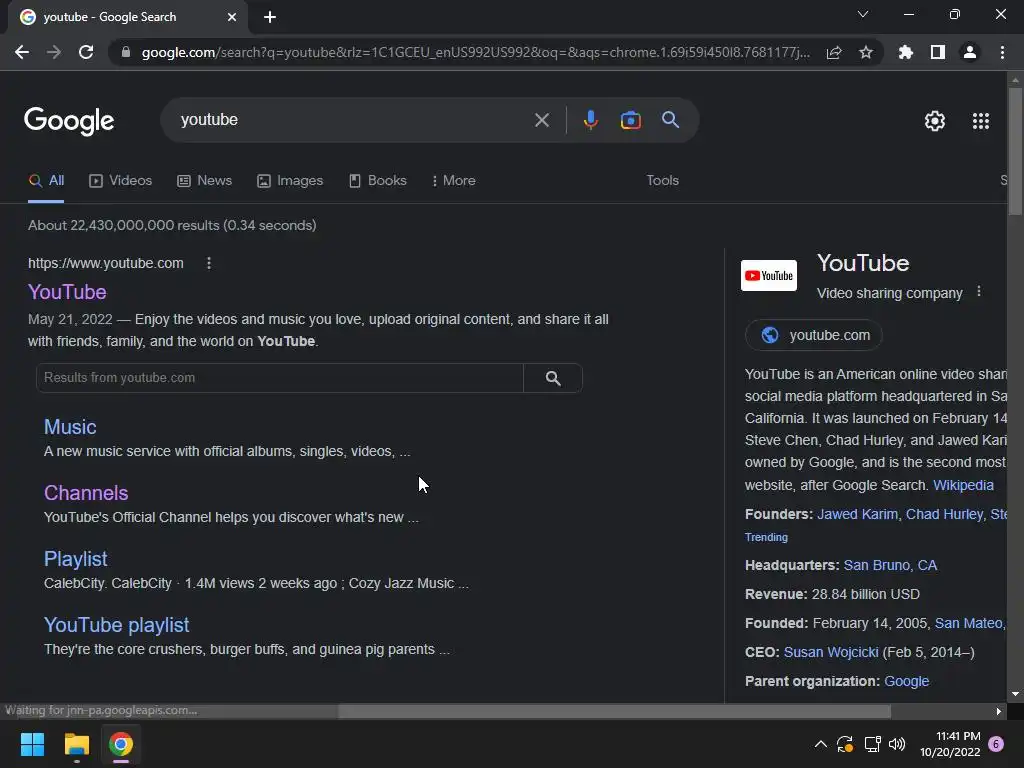This screenshot has height=768, width=1024.
Task: Switch to the Images tab
Action: pyautogui.click(x=290, y=181)
